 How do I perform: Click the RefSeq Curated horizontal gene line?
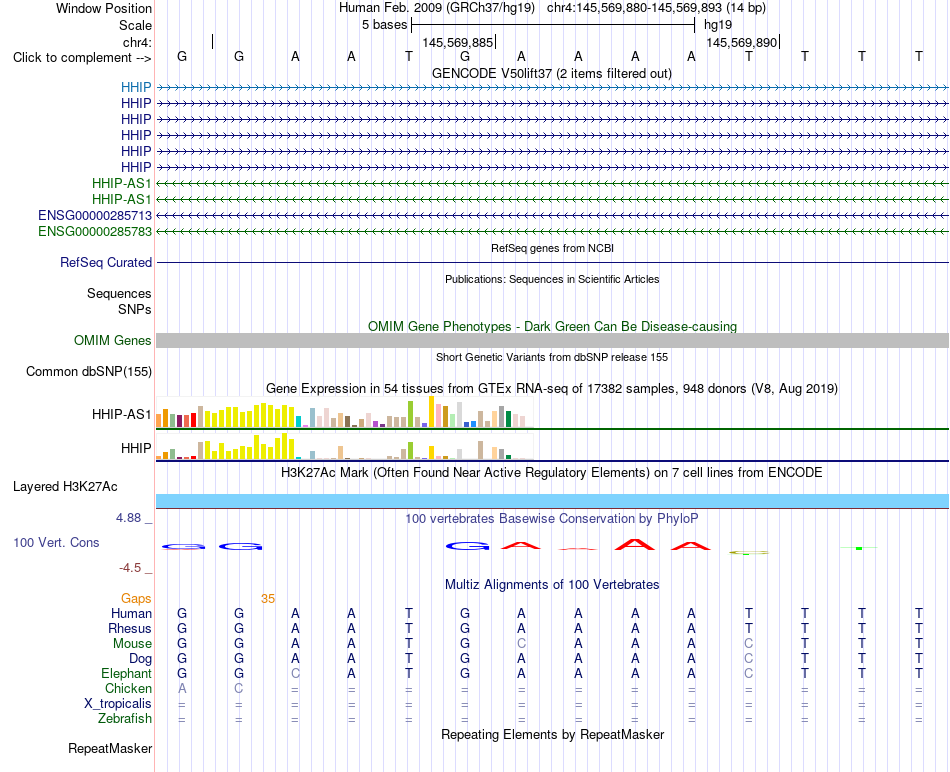click(552, 262)
